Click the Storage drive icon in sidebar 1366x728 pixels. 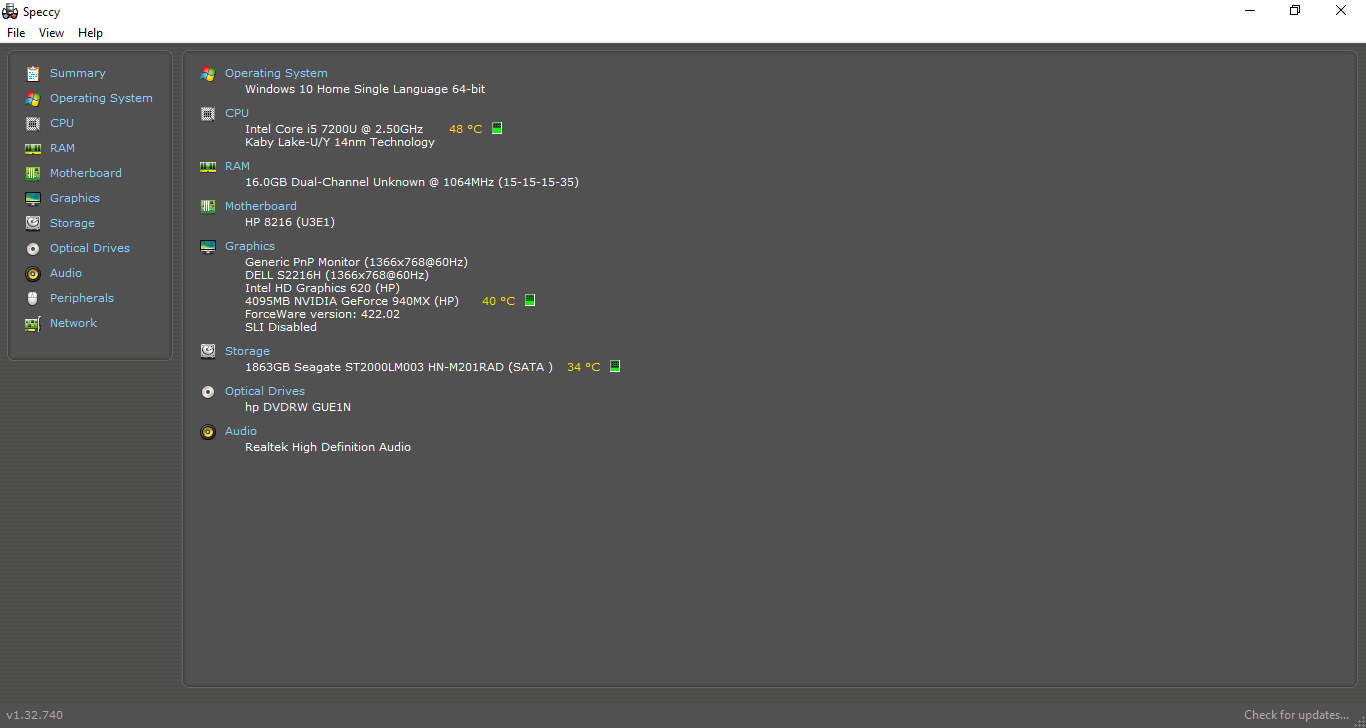[33, 223]
